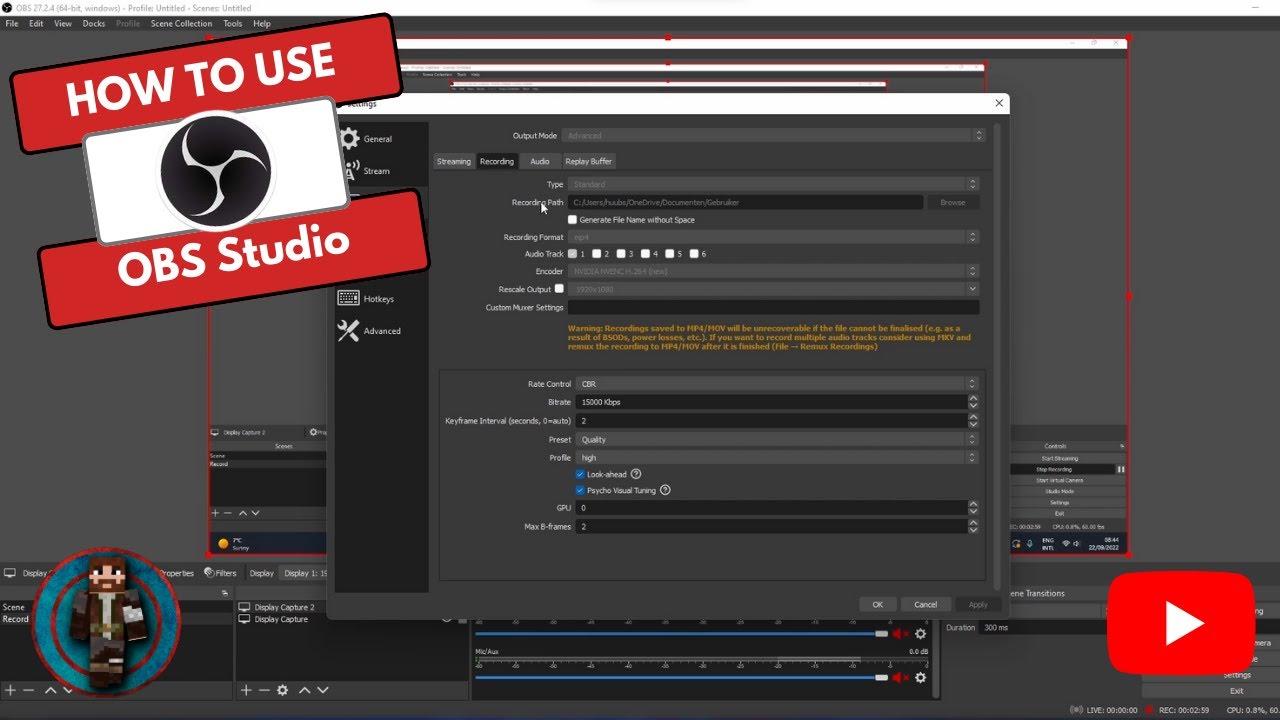1280x720 pixels.
Task: Open the Replay Buffer tab
Action: (x=588, y=161)
